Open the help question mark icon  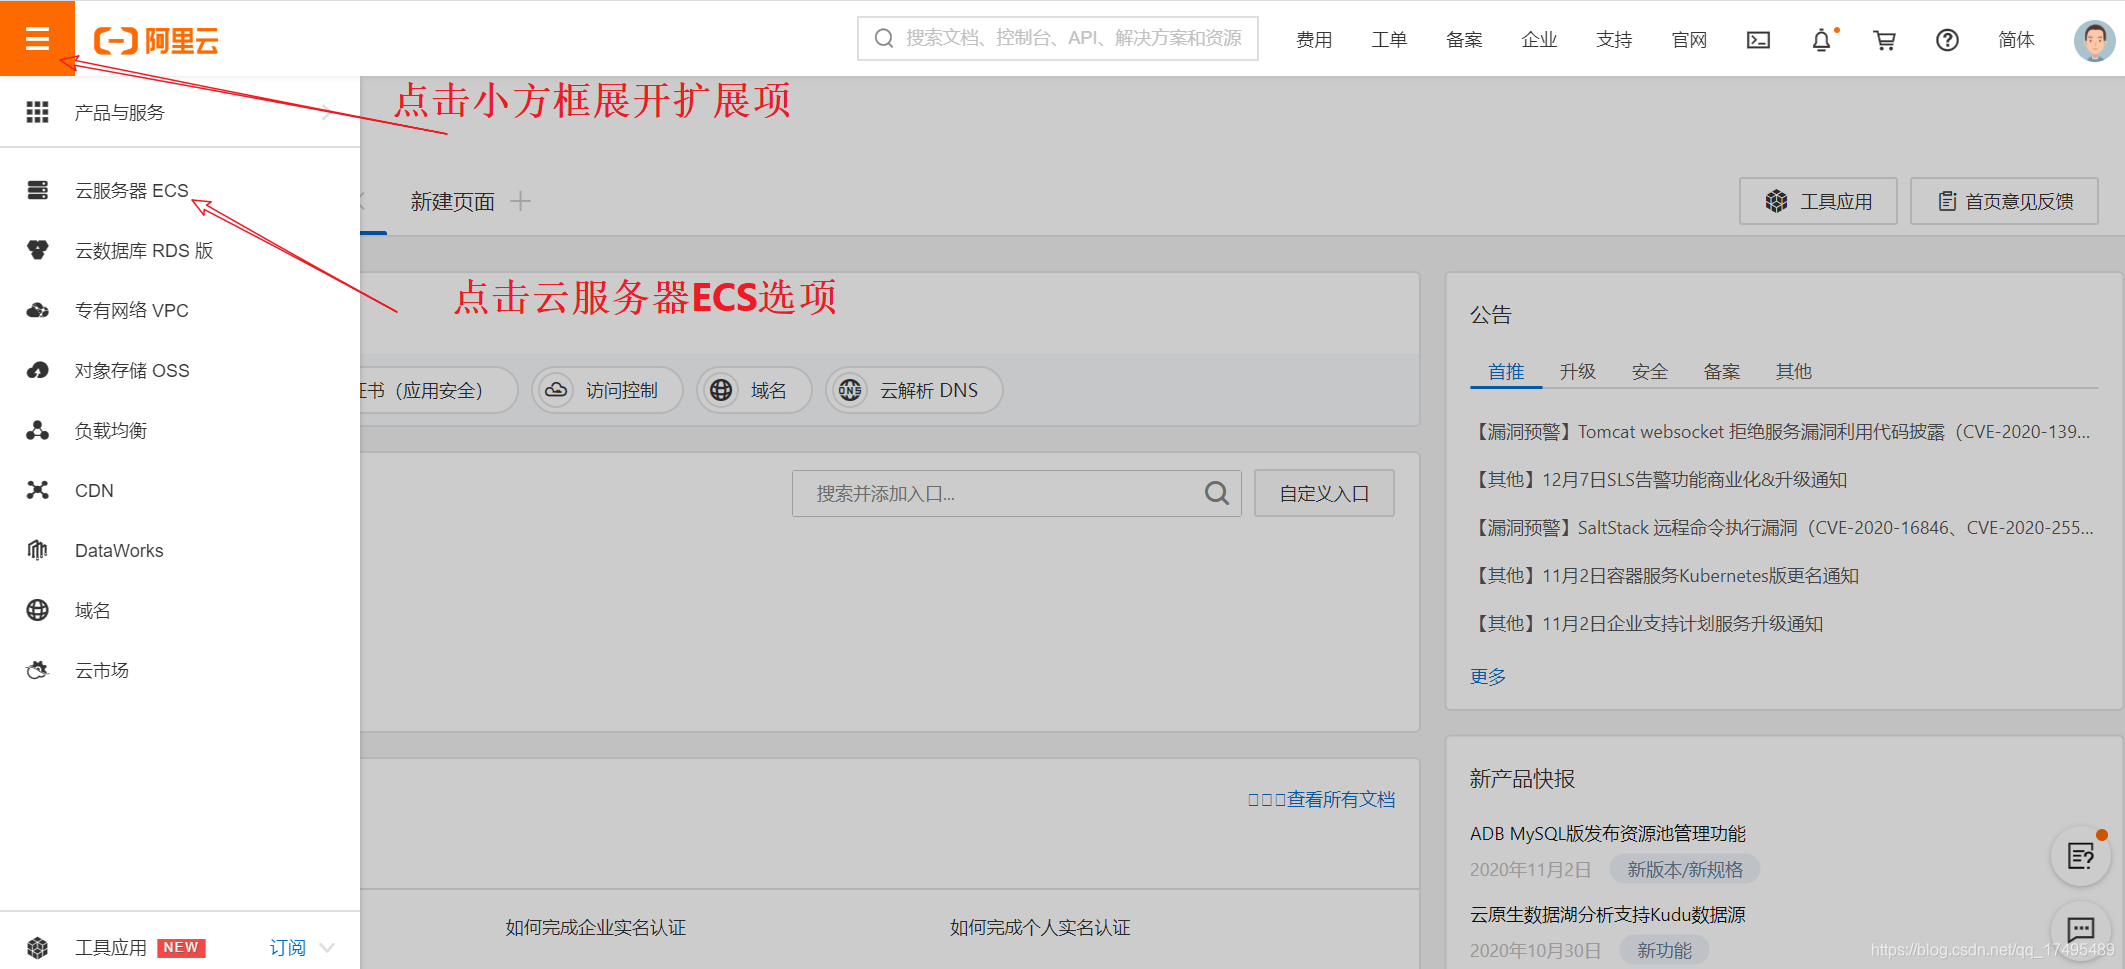coord(1947,40)
